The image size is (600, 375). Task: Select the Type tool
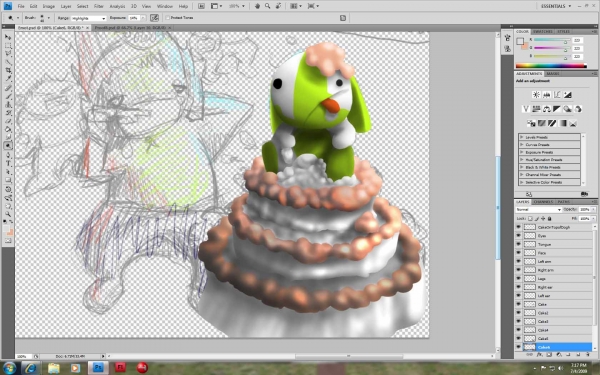pos(8,163)
